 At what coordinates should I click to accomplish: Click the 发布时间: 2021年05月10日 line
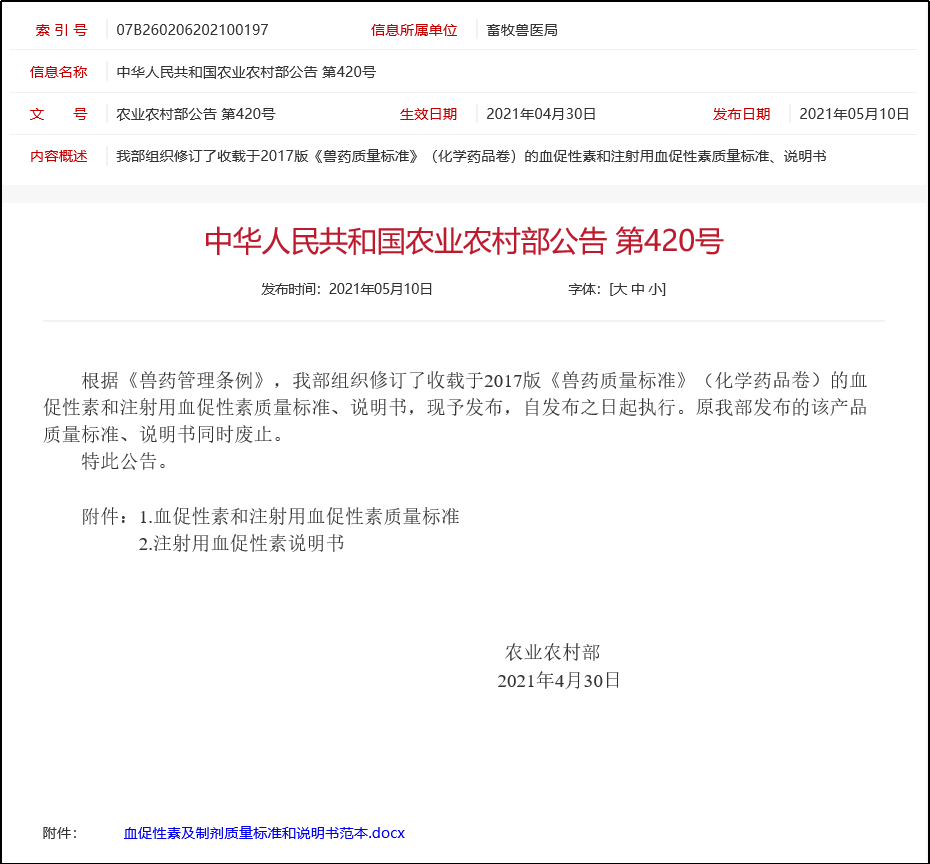tap(346, 289)
